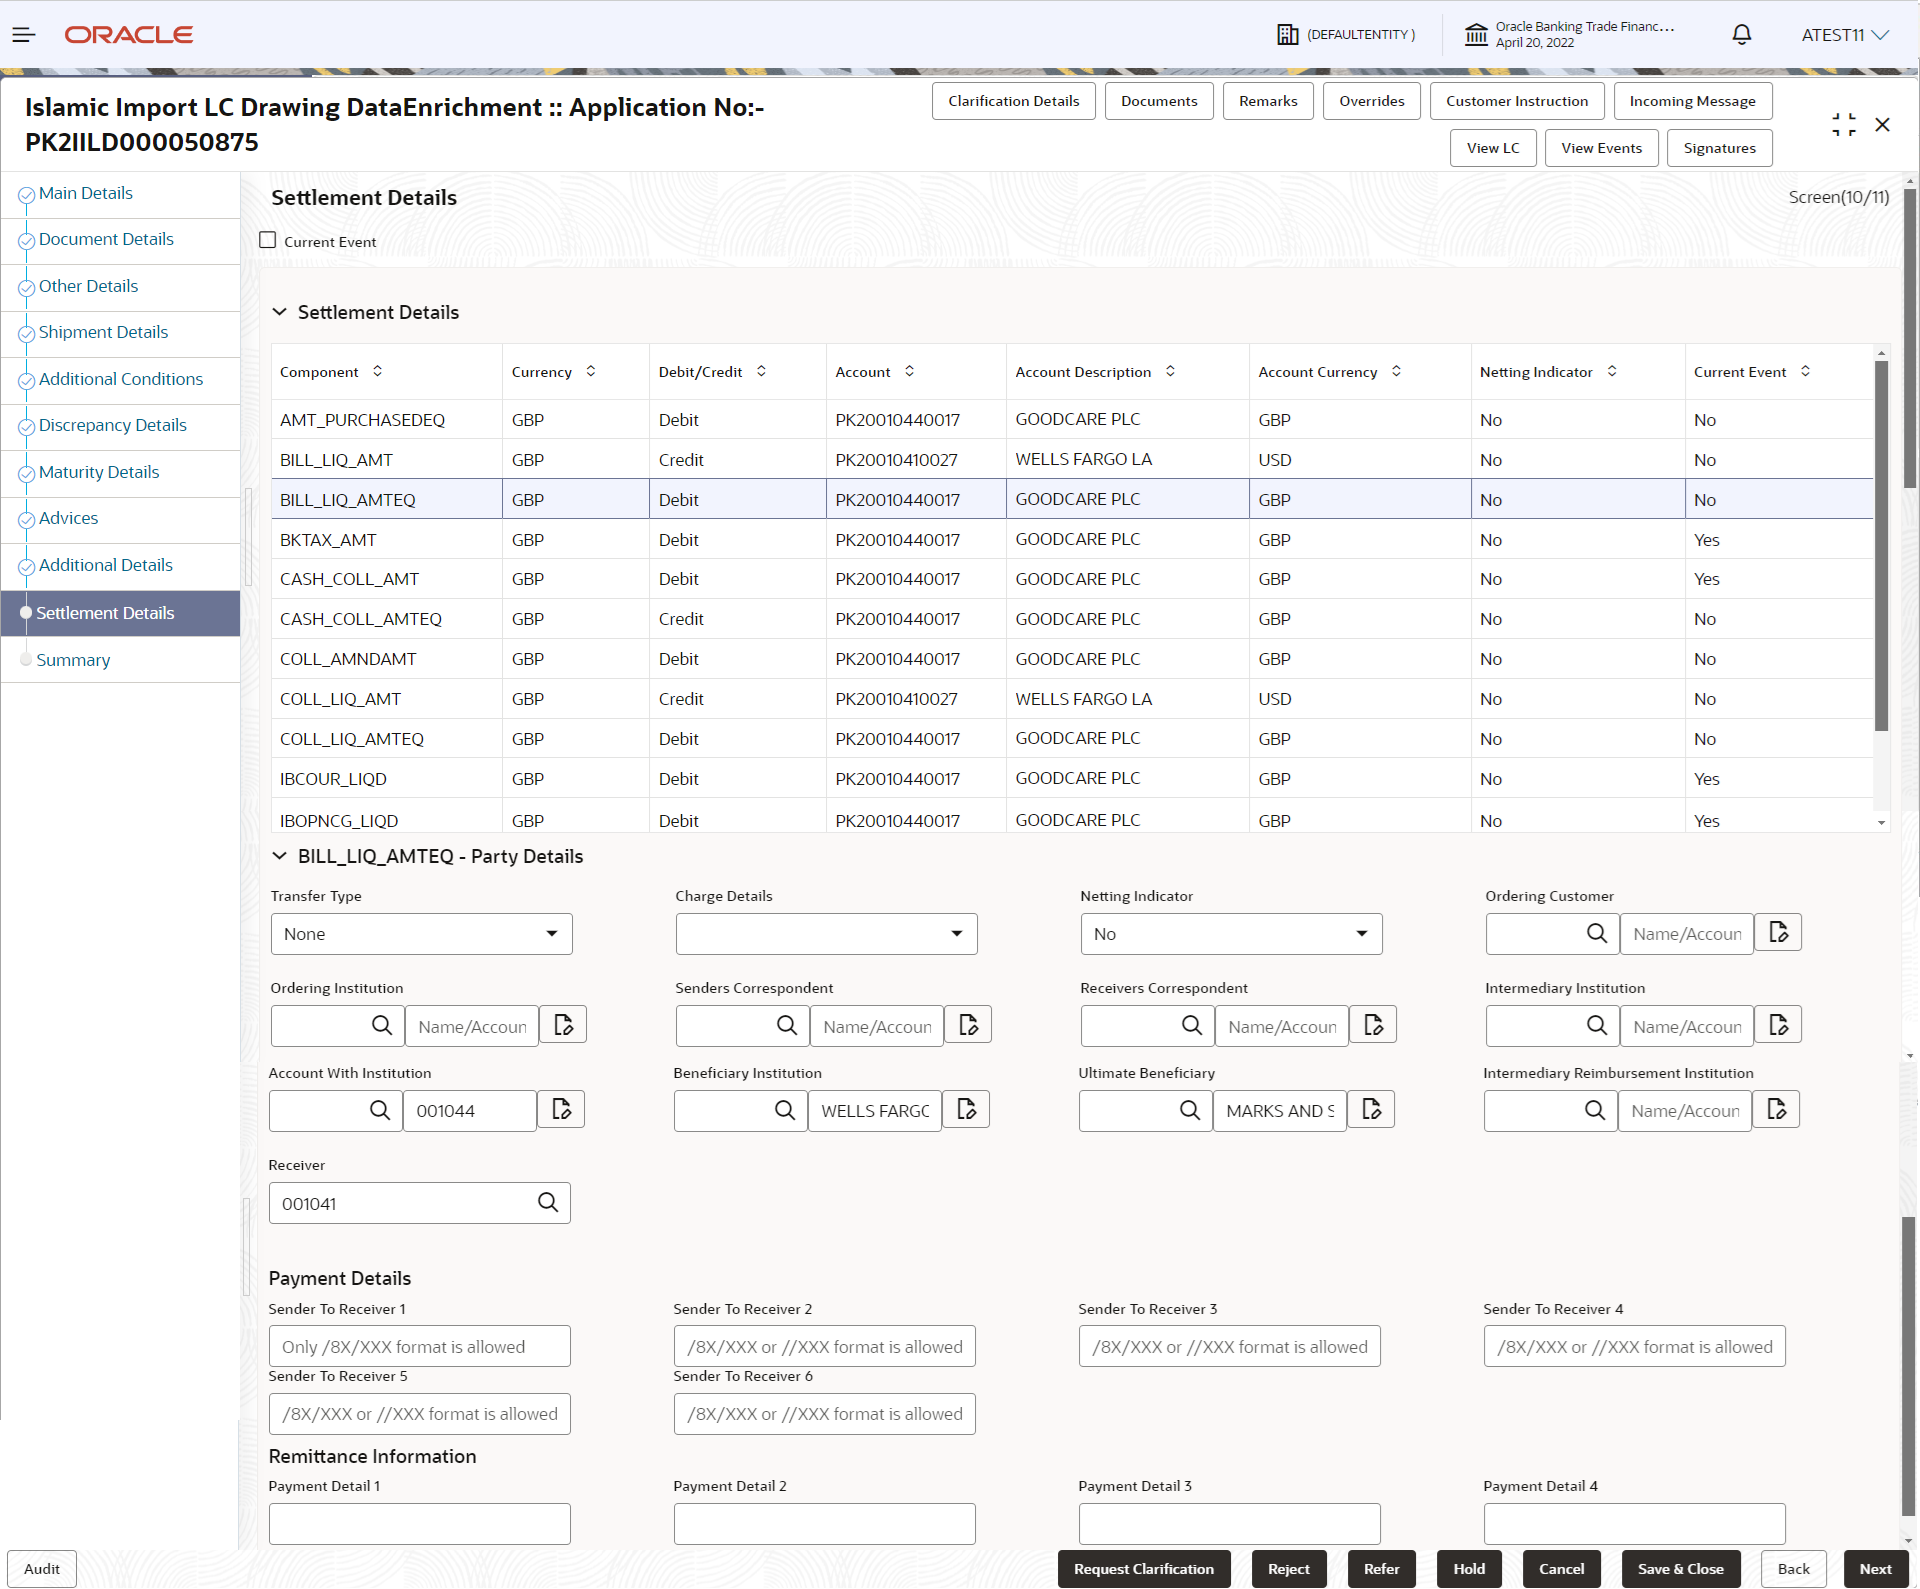Open the Charge Details dropdown
The height and width of the screenshot is (1589, 1920).
(x=826, y=934)
